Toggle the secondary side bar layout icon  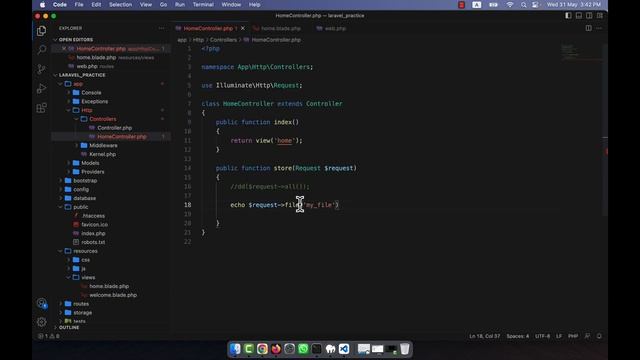589,16
